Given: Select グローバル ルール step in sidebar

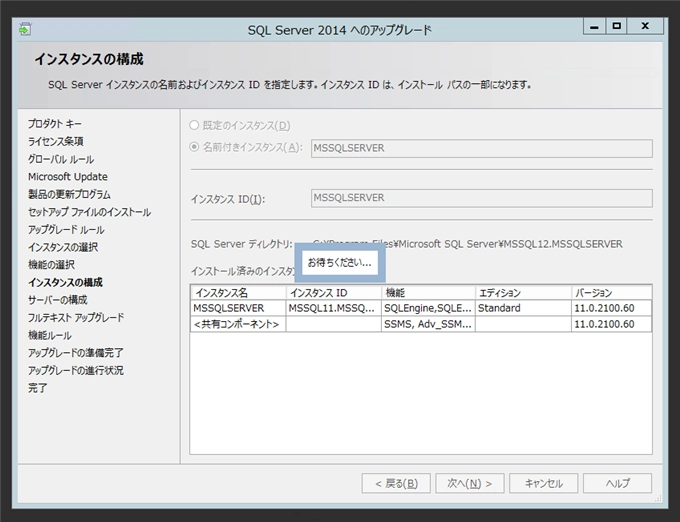Looking at the screenshot, I should 61,159.
